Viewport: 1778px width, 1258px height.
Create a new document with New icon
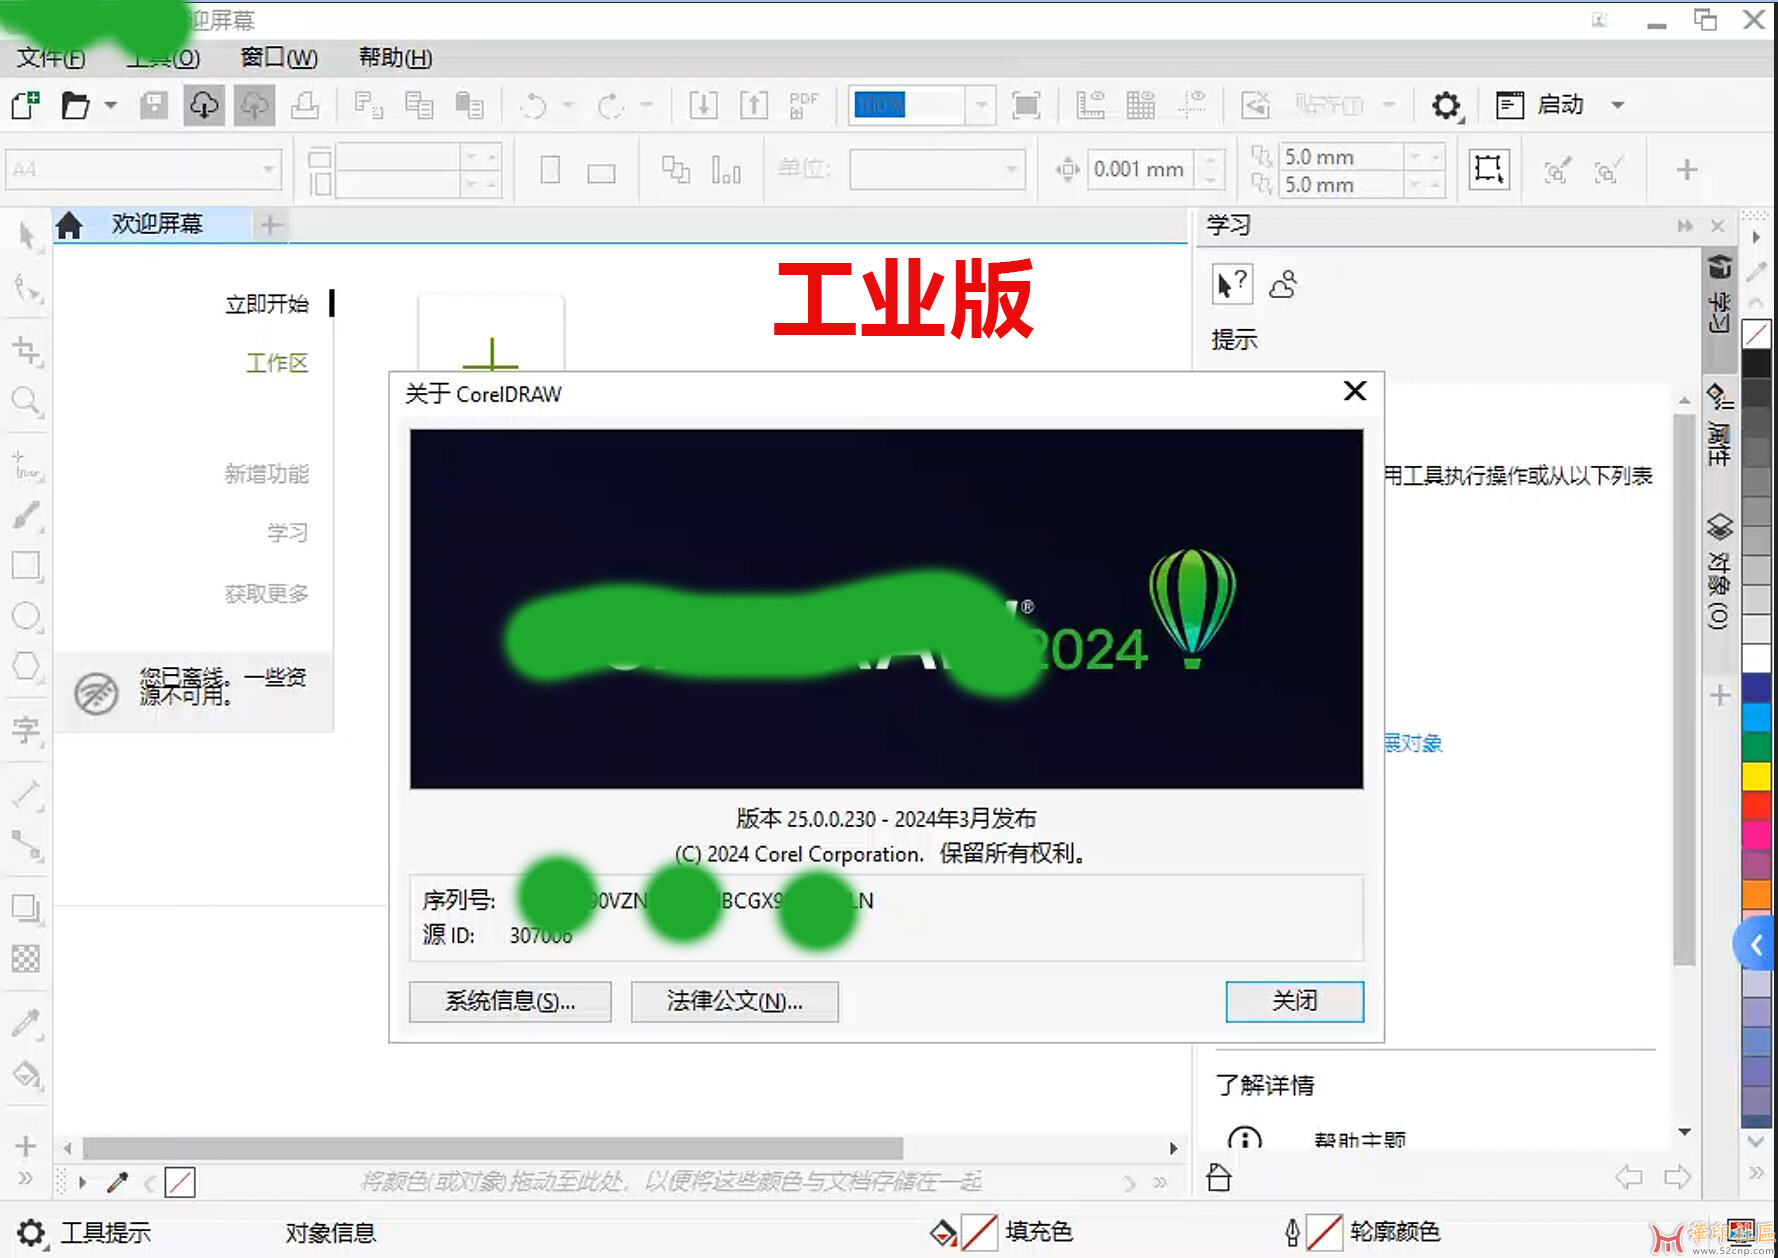tap(25, 105)
